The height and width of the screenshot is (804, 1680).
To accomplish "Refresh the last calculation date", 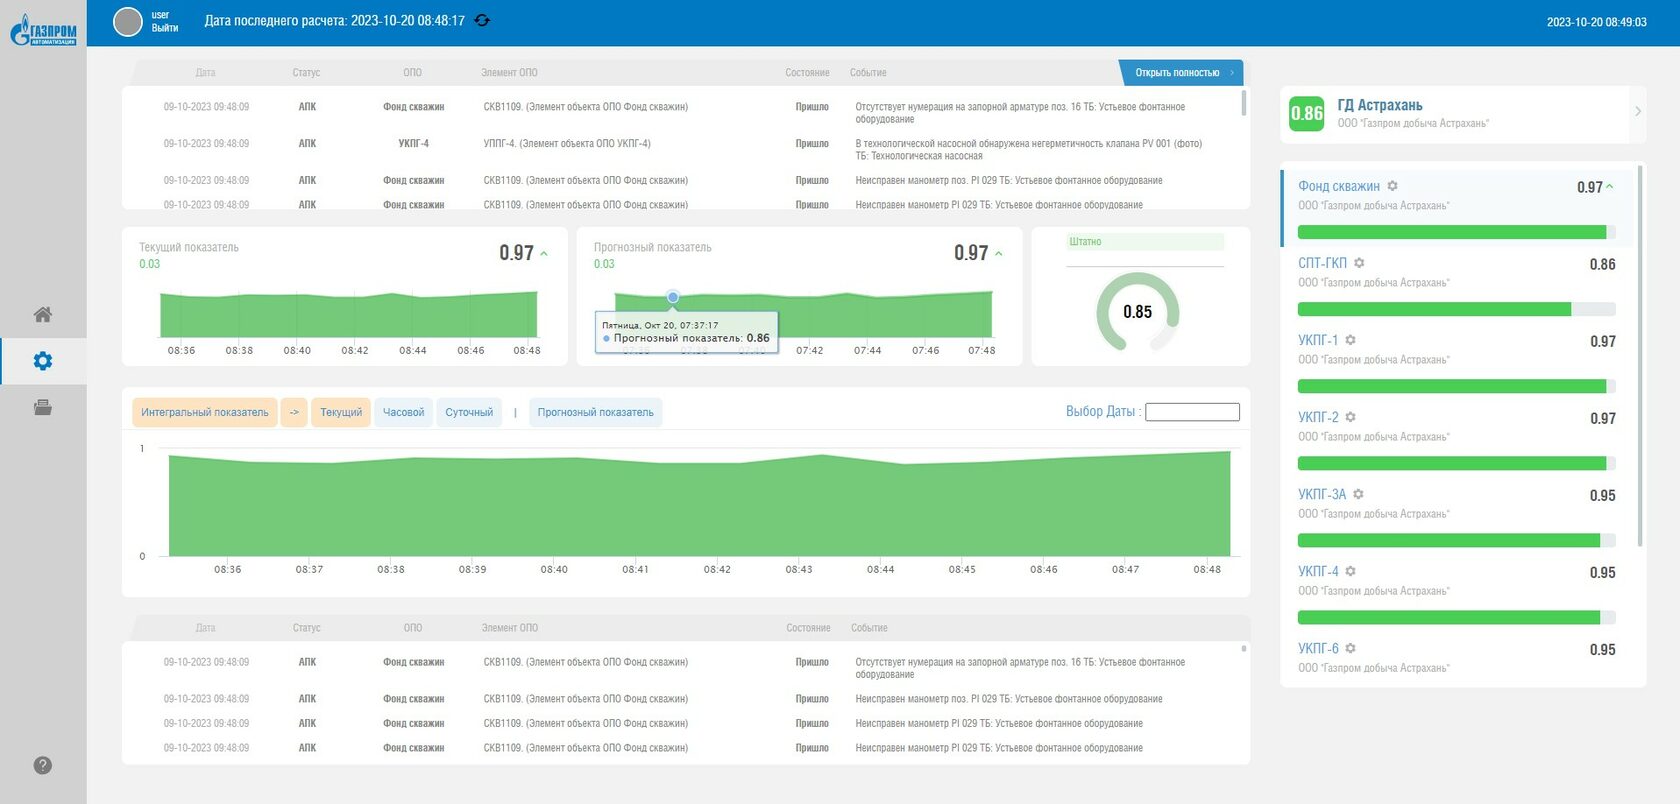I will coord(482,20).
